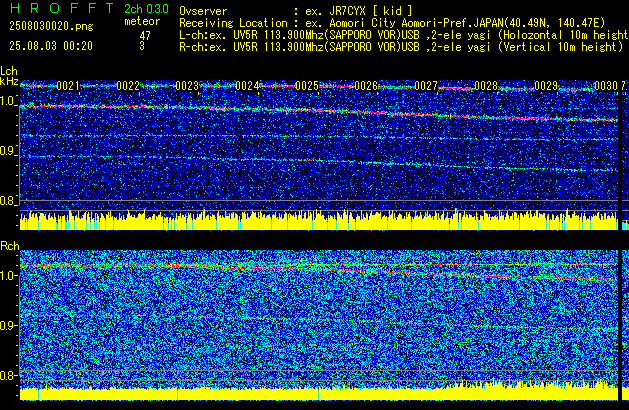
Task: Click time marker 0030
Action: coord(606,86)
